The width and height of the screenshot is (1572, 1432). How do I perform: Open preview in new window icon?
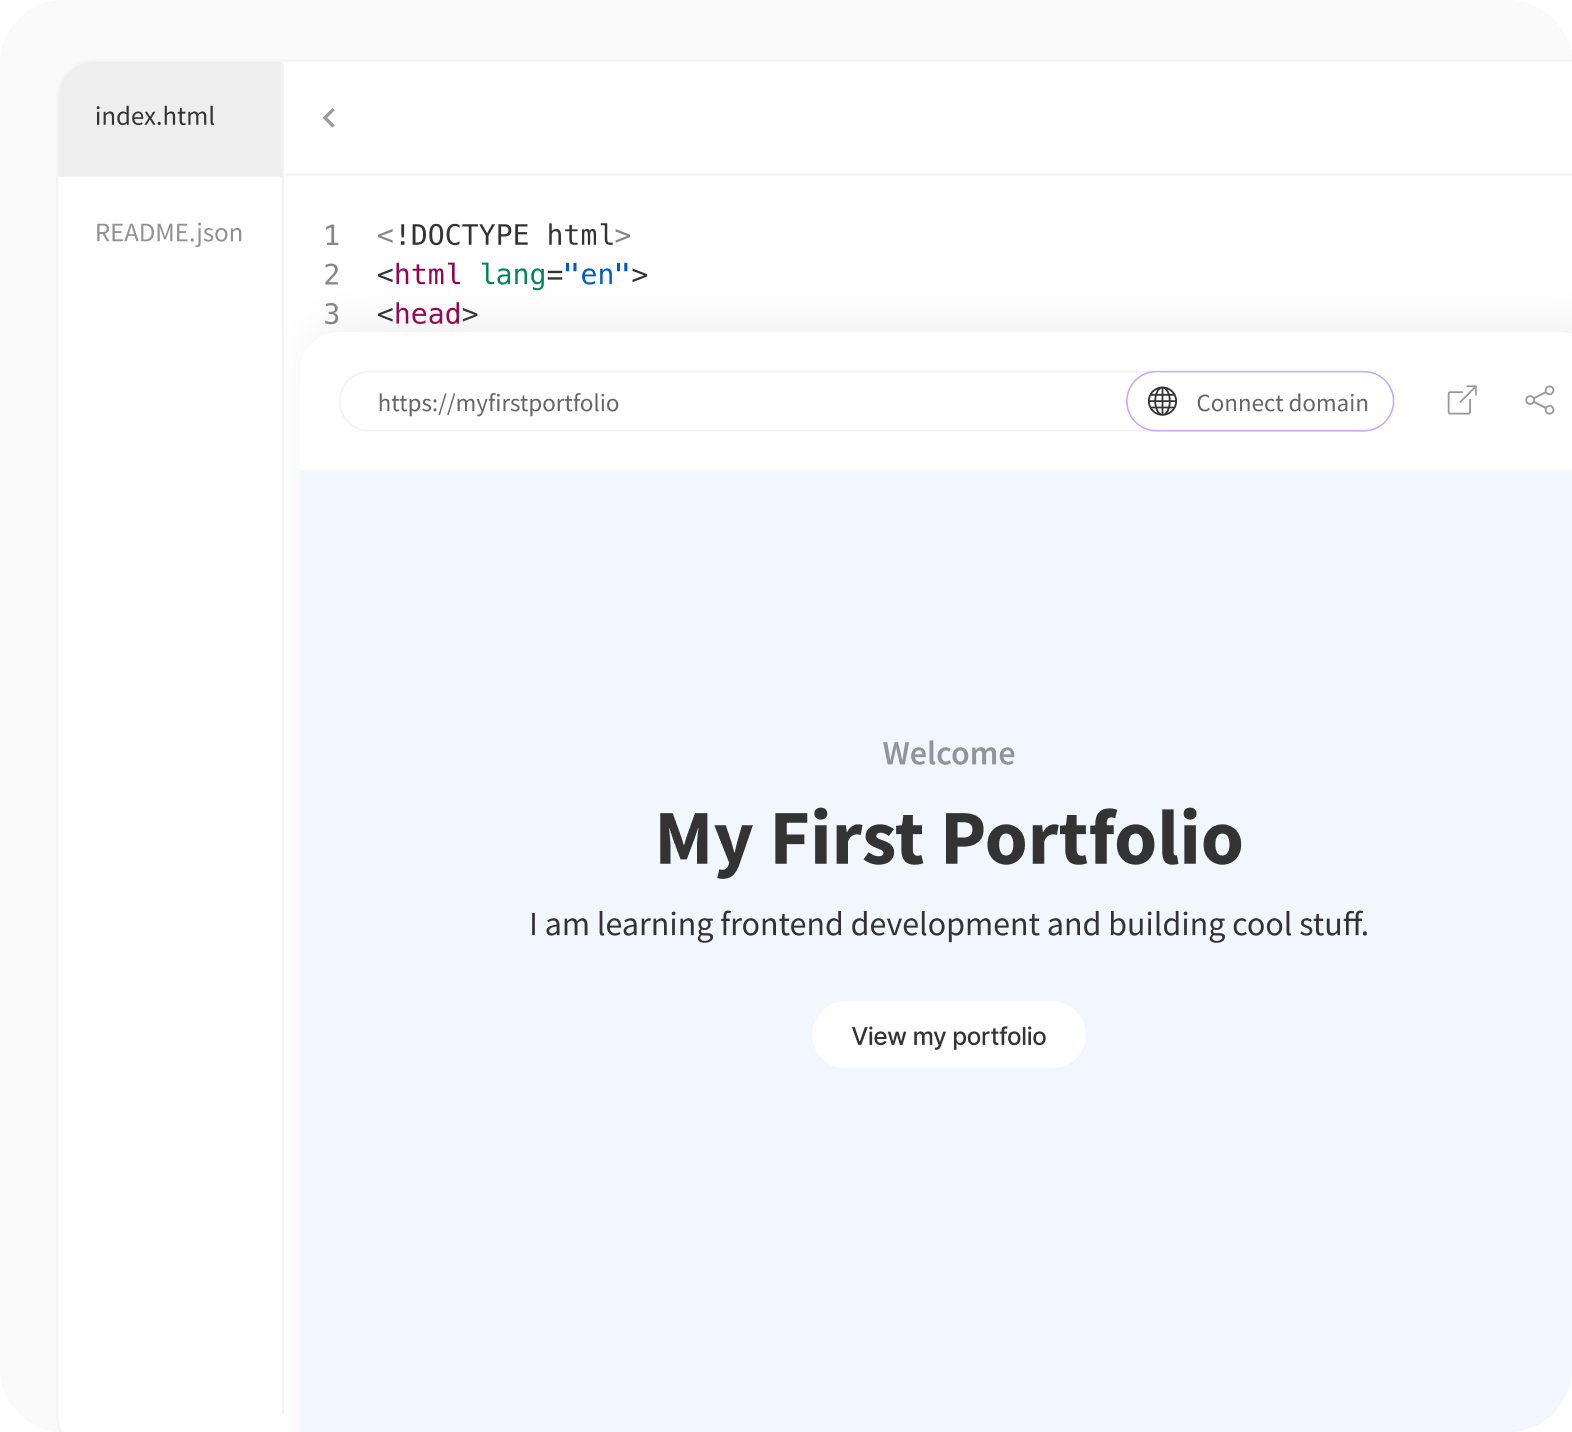[1461, 401]
